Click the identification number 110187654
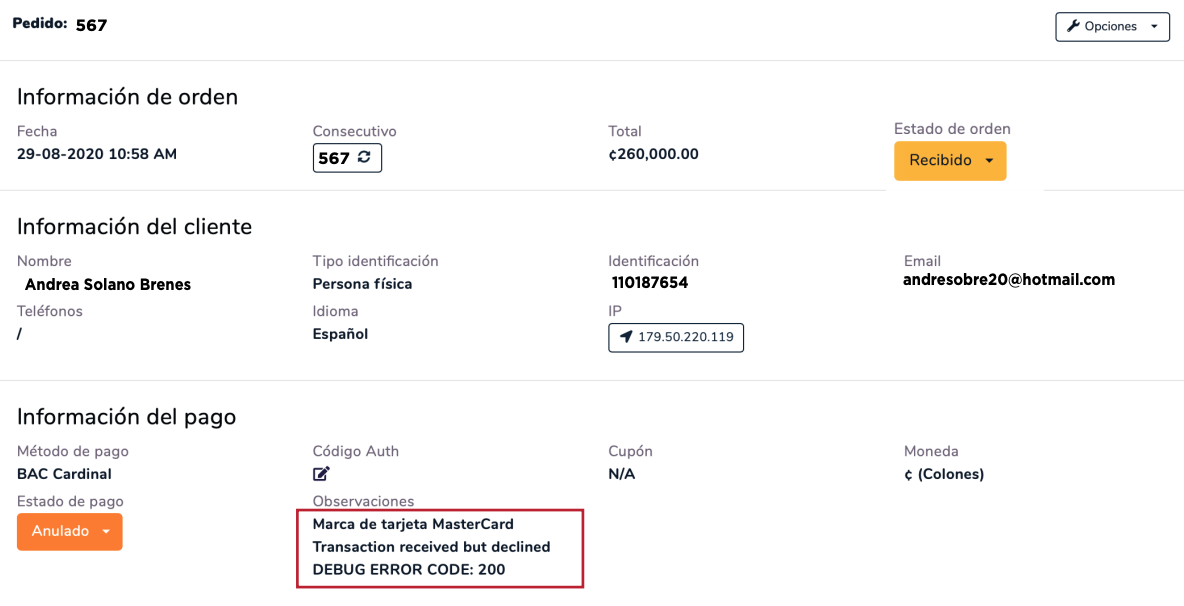Viewport: 1184px width, 606px height. (x=650, y=283)
